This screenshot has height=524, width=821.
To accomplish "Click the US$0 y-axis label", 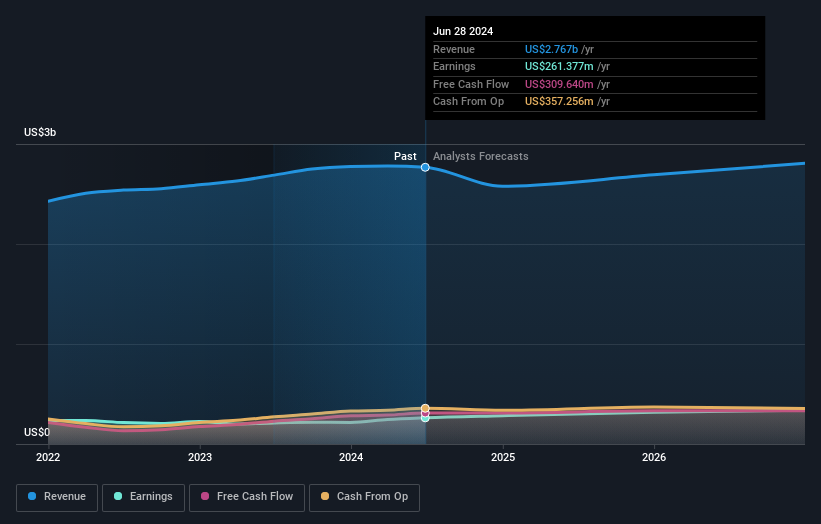I will 37,432.
